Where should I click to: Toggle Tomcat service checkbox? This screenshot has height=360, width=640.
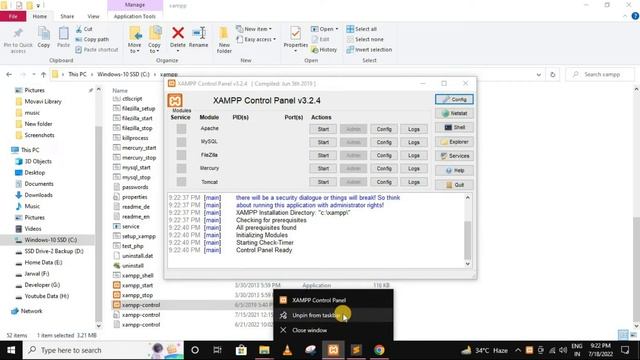tap(181, 182)
